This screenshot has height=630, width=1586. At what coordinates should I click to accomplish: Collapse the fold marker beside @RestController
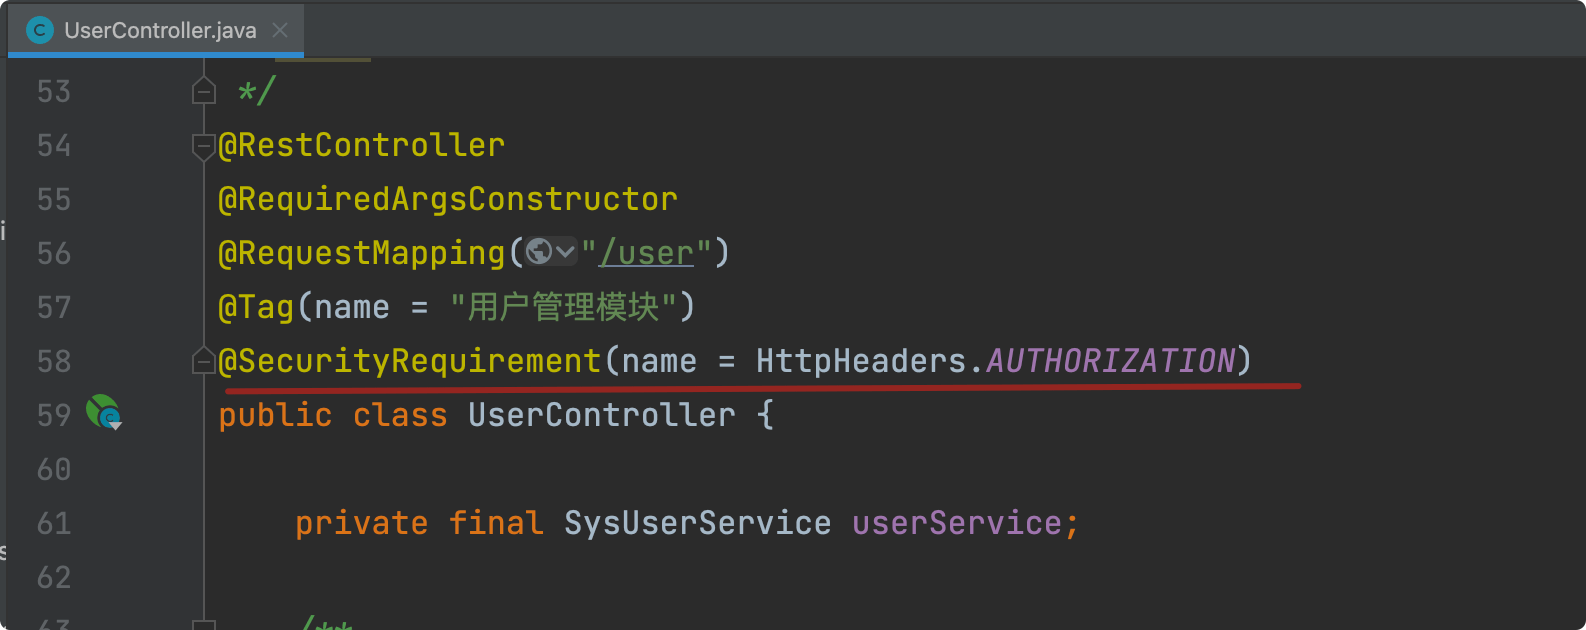[204, 146]
